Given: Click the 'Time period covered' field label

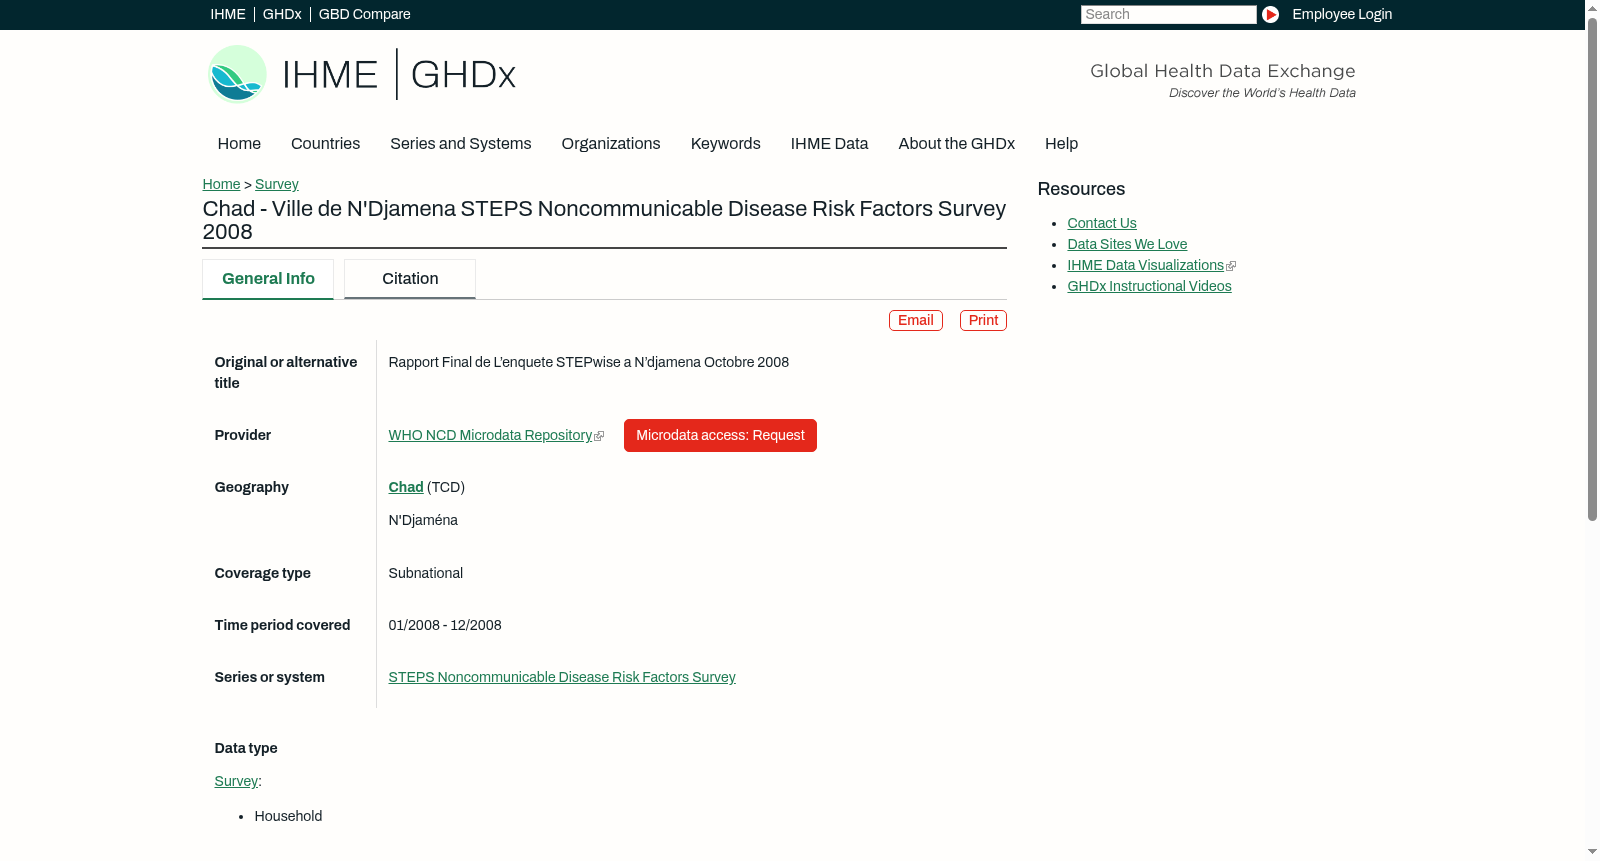Looking at the screenshot, I should (283, 625).
